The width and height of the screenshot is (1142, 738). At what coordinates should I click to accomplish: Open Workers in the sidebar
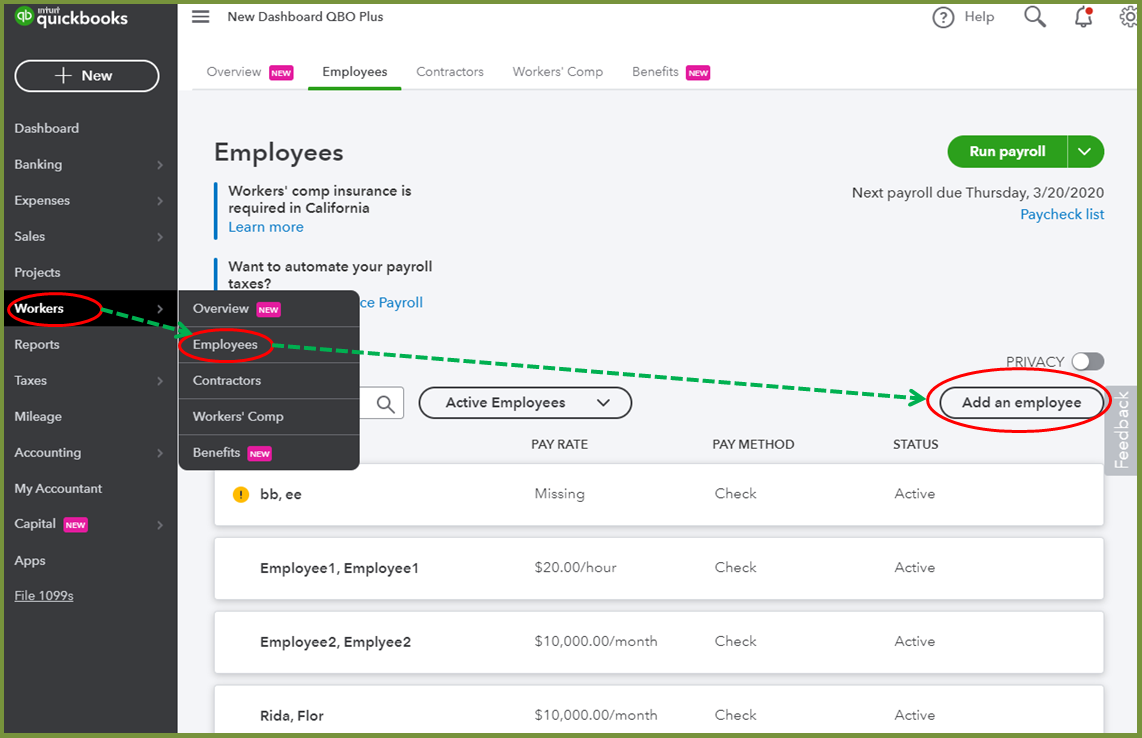39,309
